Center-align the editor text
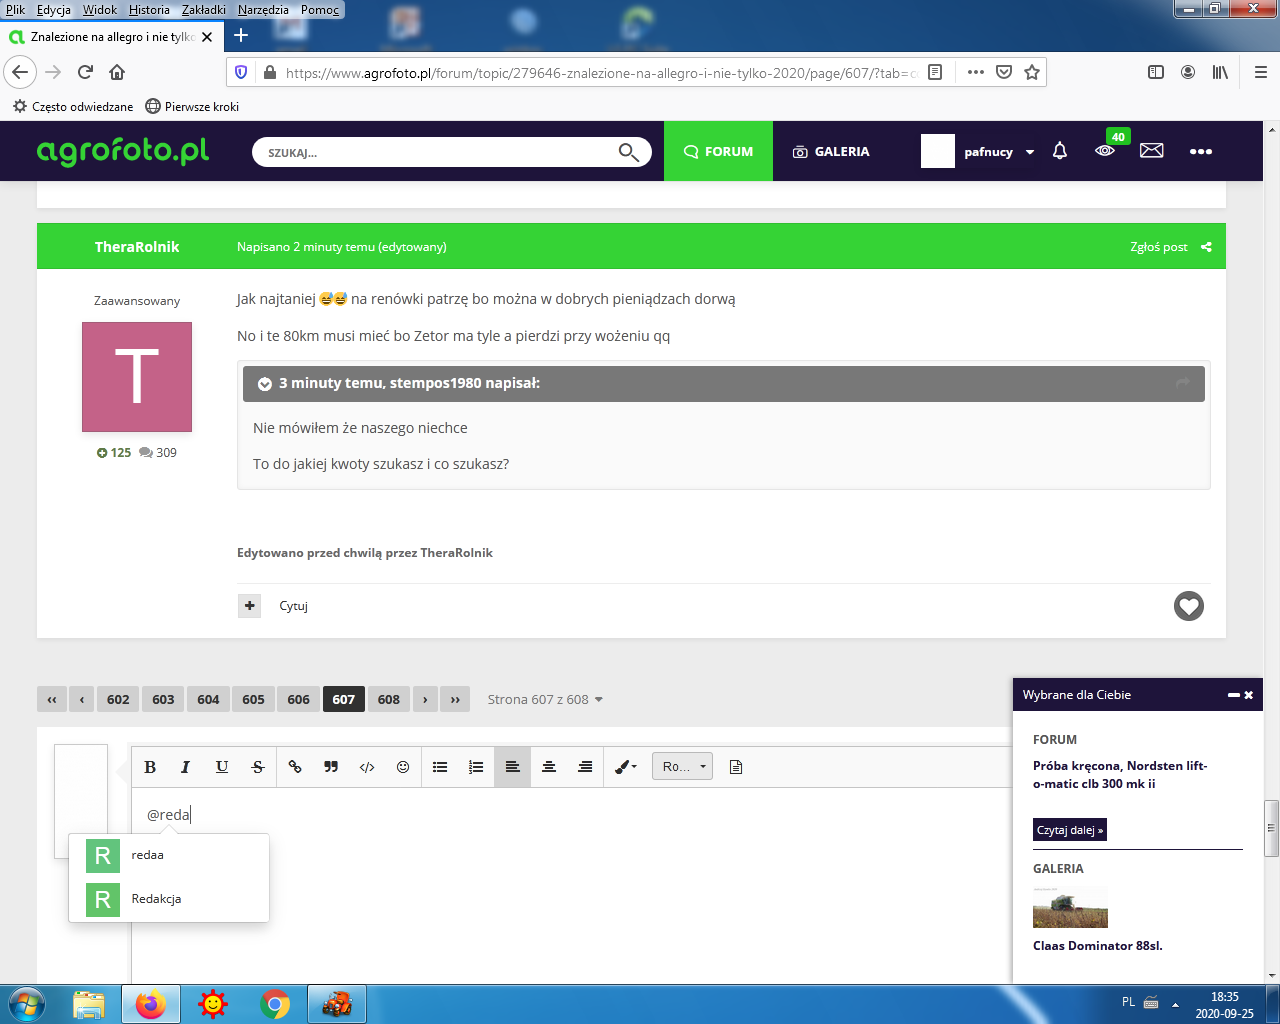 549,767
